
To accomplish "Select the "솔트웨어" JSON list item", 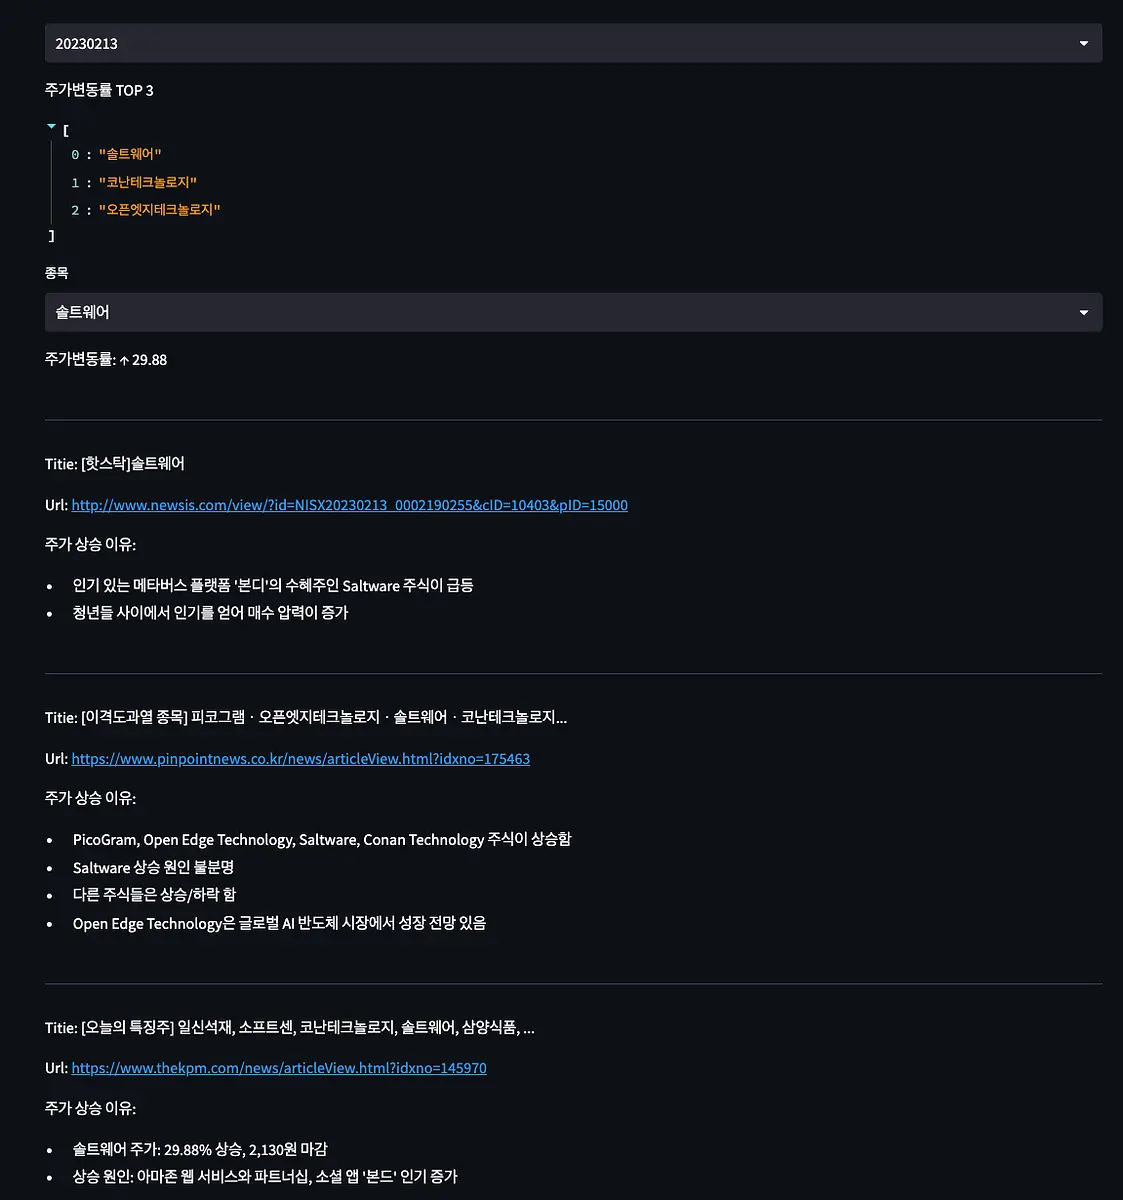I will [x=130, y=155].
